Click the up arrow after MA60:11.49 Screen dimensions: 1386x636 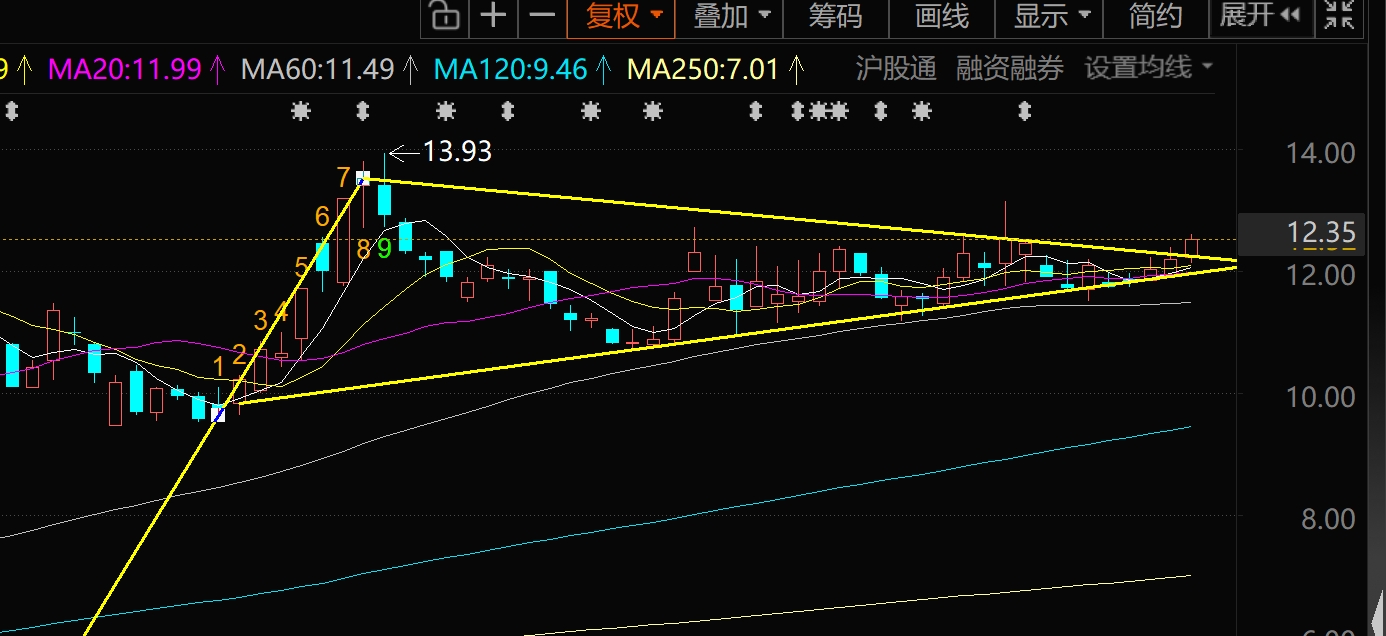point(410,69)
